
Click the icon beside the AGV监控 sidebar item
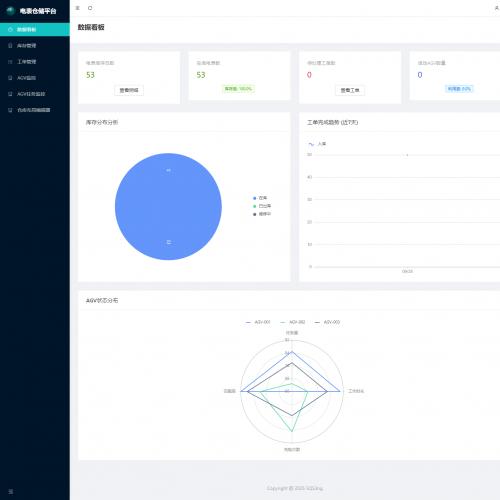(10, 78)
